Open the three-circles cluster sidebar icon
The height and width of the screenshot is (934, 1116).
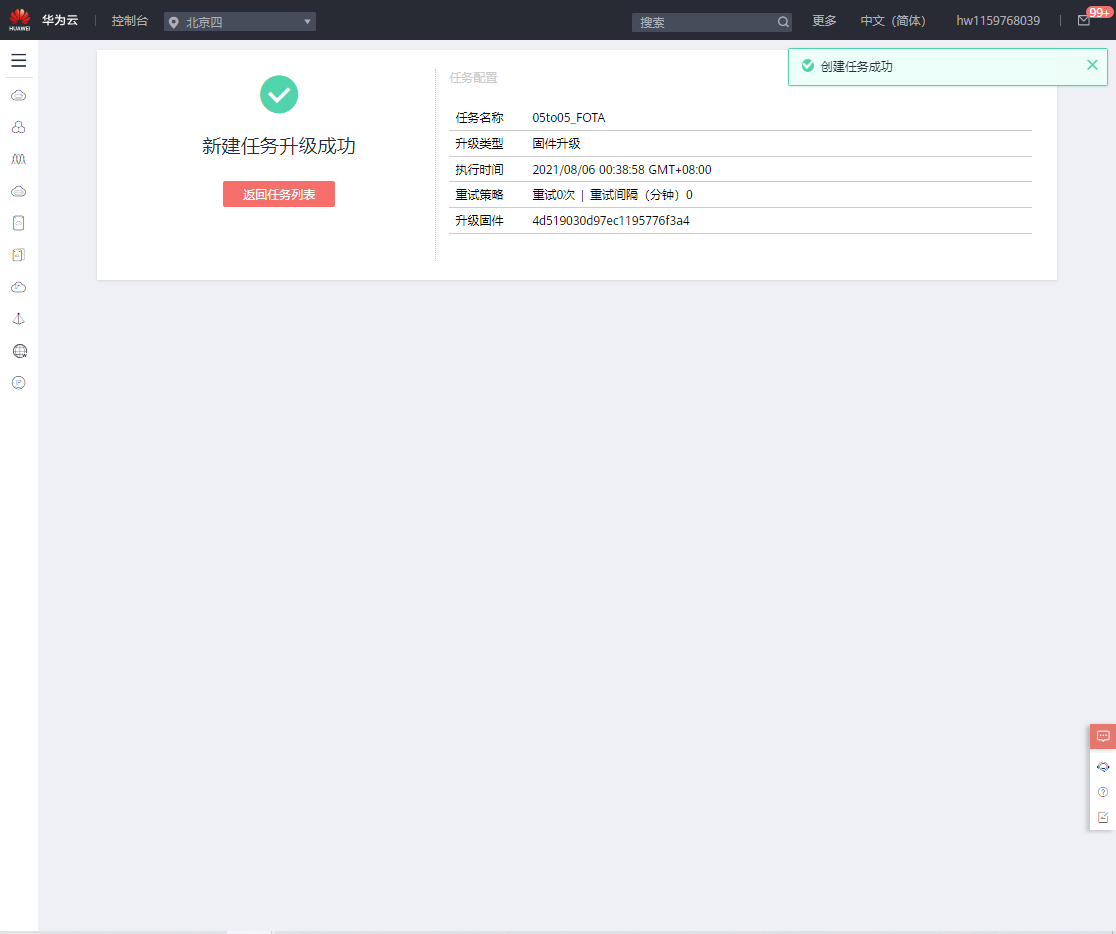click(19, 127)
